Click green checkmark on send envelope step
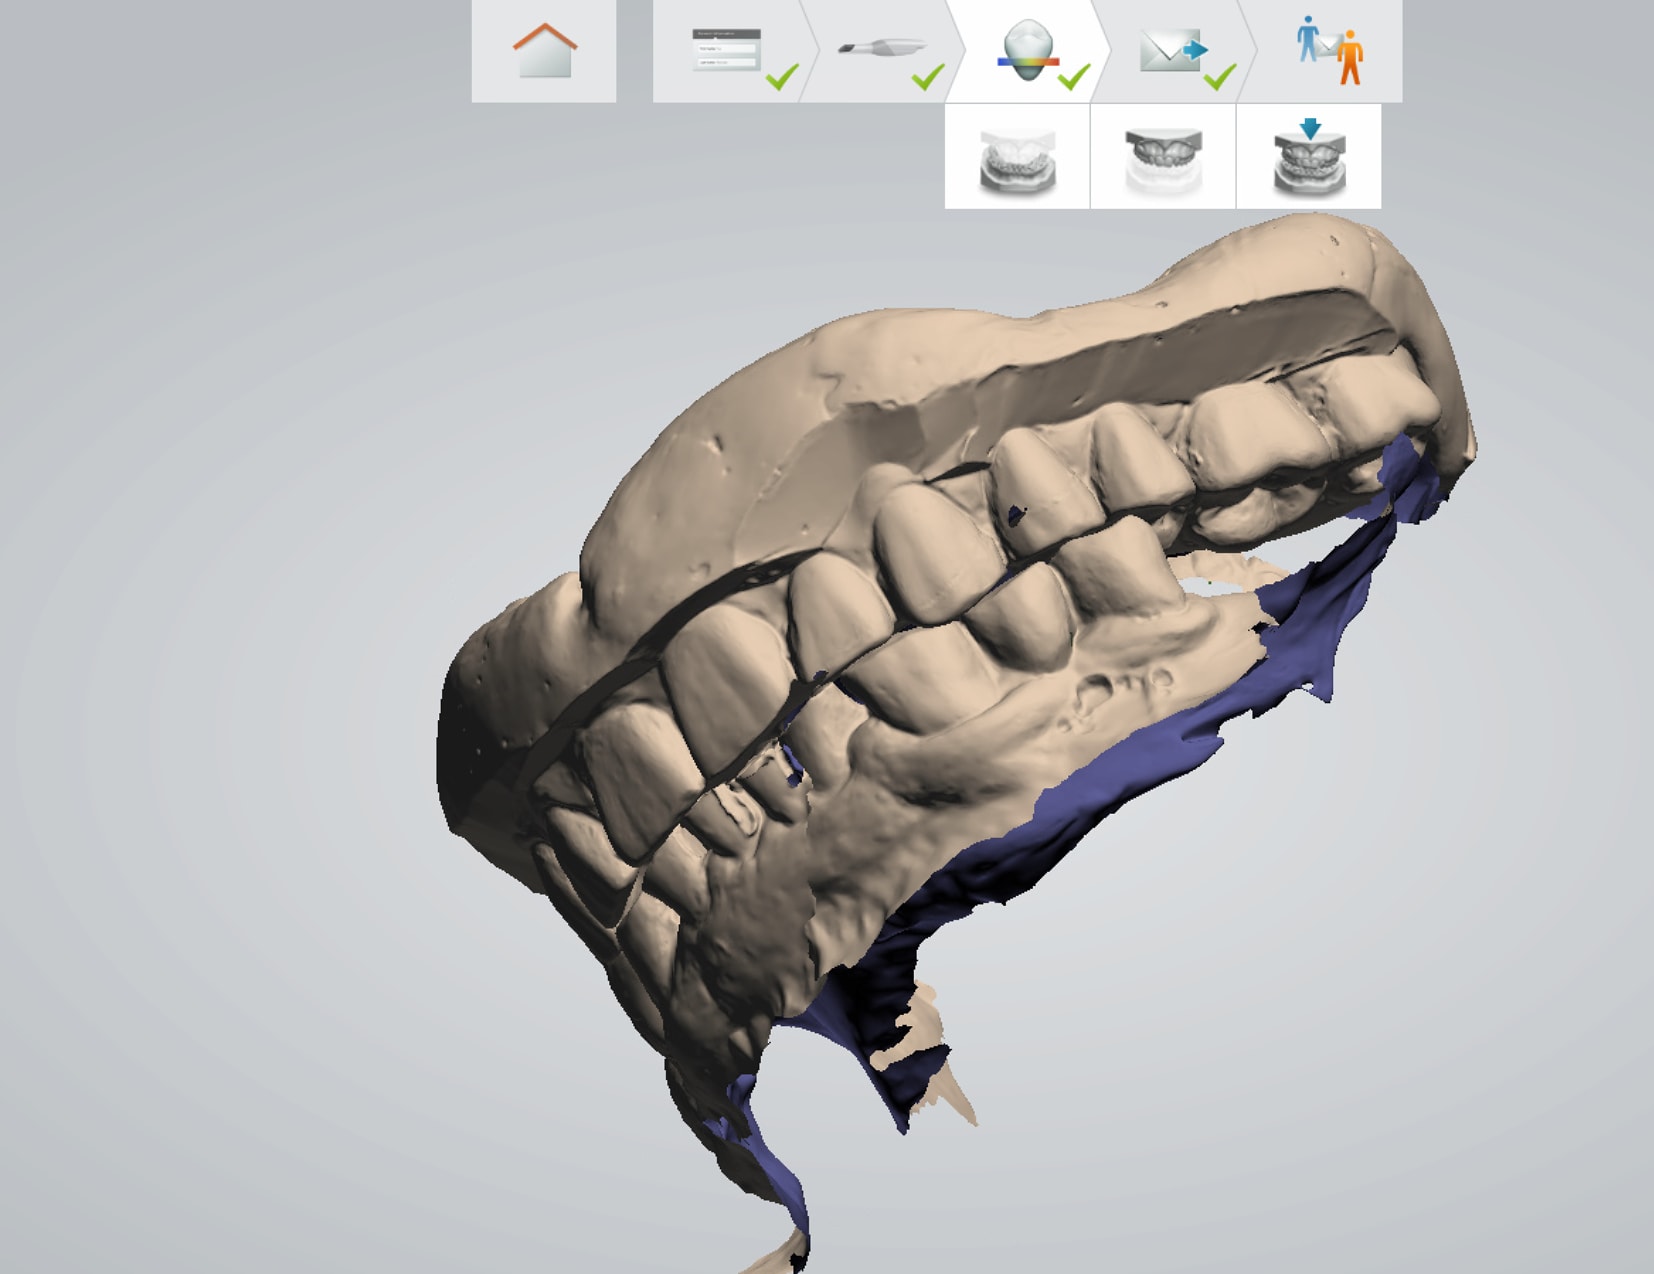This screenshot has width=1654, height=1274. [1219, 77]
